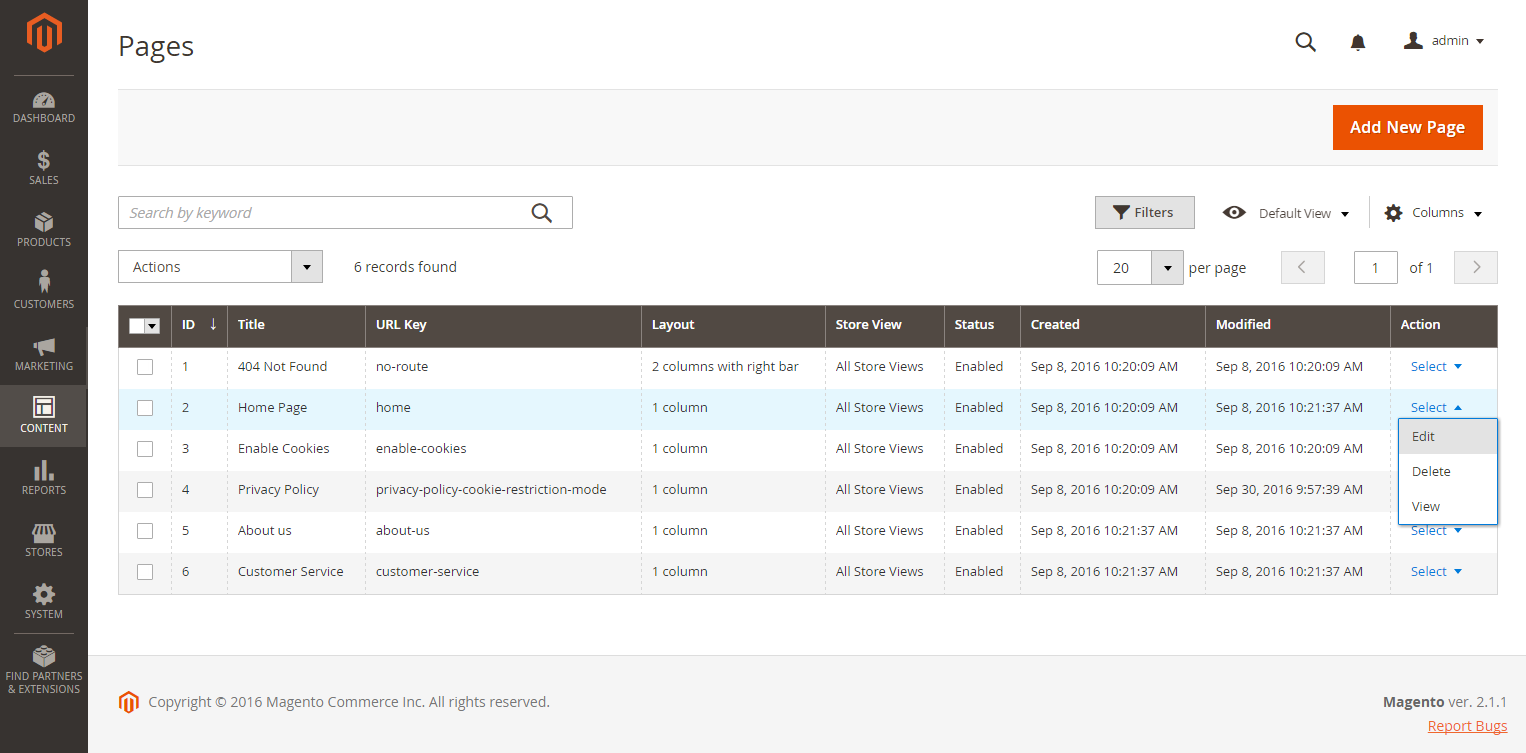1526x753 pixels.
Task: Open the admin account dropdown
Action: coord(1444,41)
